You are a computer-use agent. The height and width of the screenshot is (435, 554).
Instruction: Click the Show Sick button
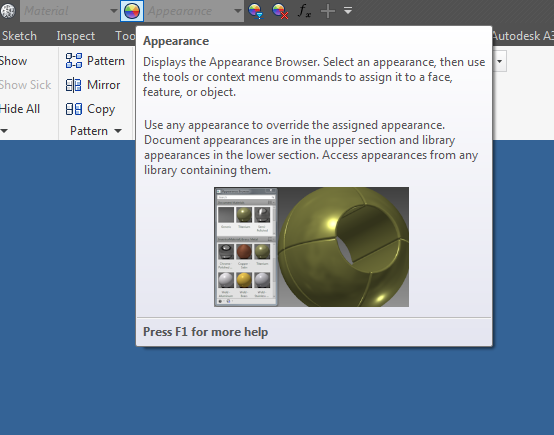25,85
